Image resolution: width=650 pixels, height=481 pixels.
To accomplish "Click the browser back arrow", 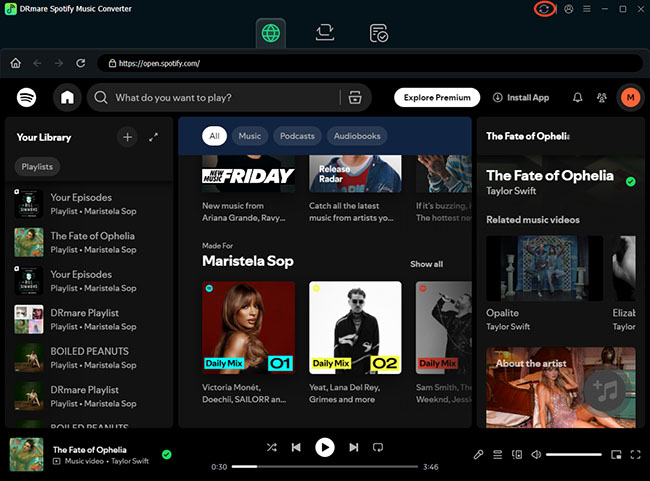I will [37, 63].
